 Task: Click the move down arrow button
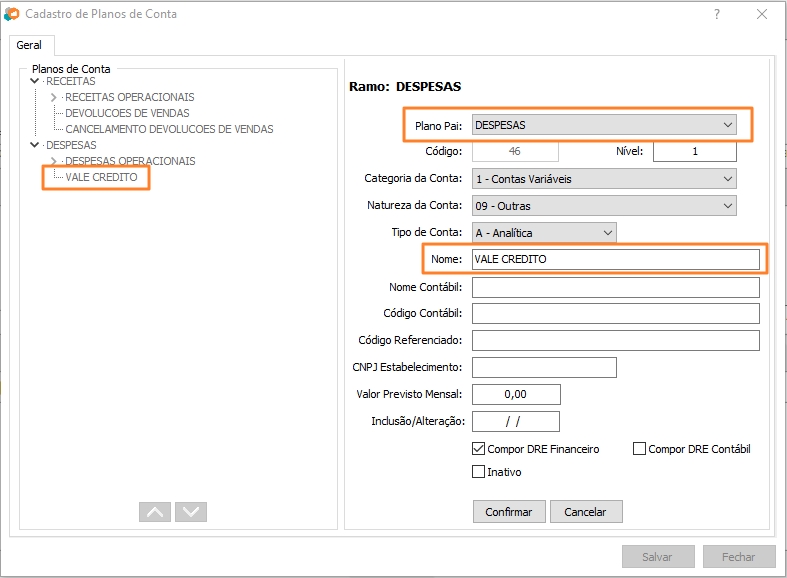pos(190,511)
